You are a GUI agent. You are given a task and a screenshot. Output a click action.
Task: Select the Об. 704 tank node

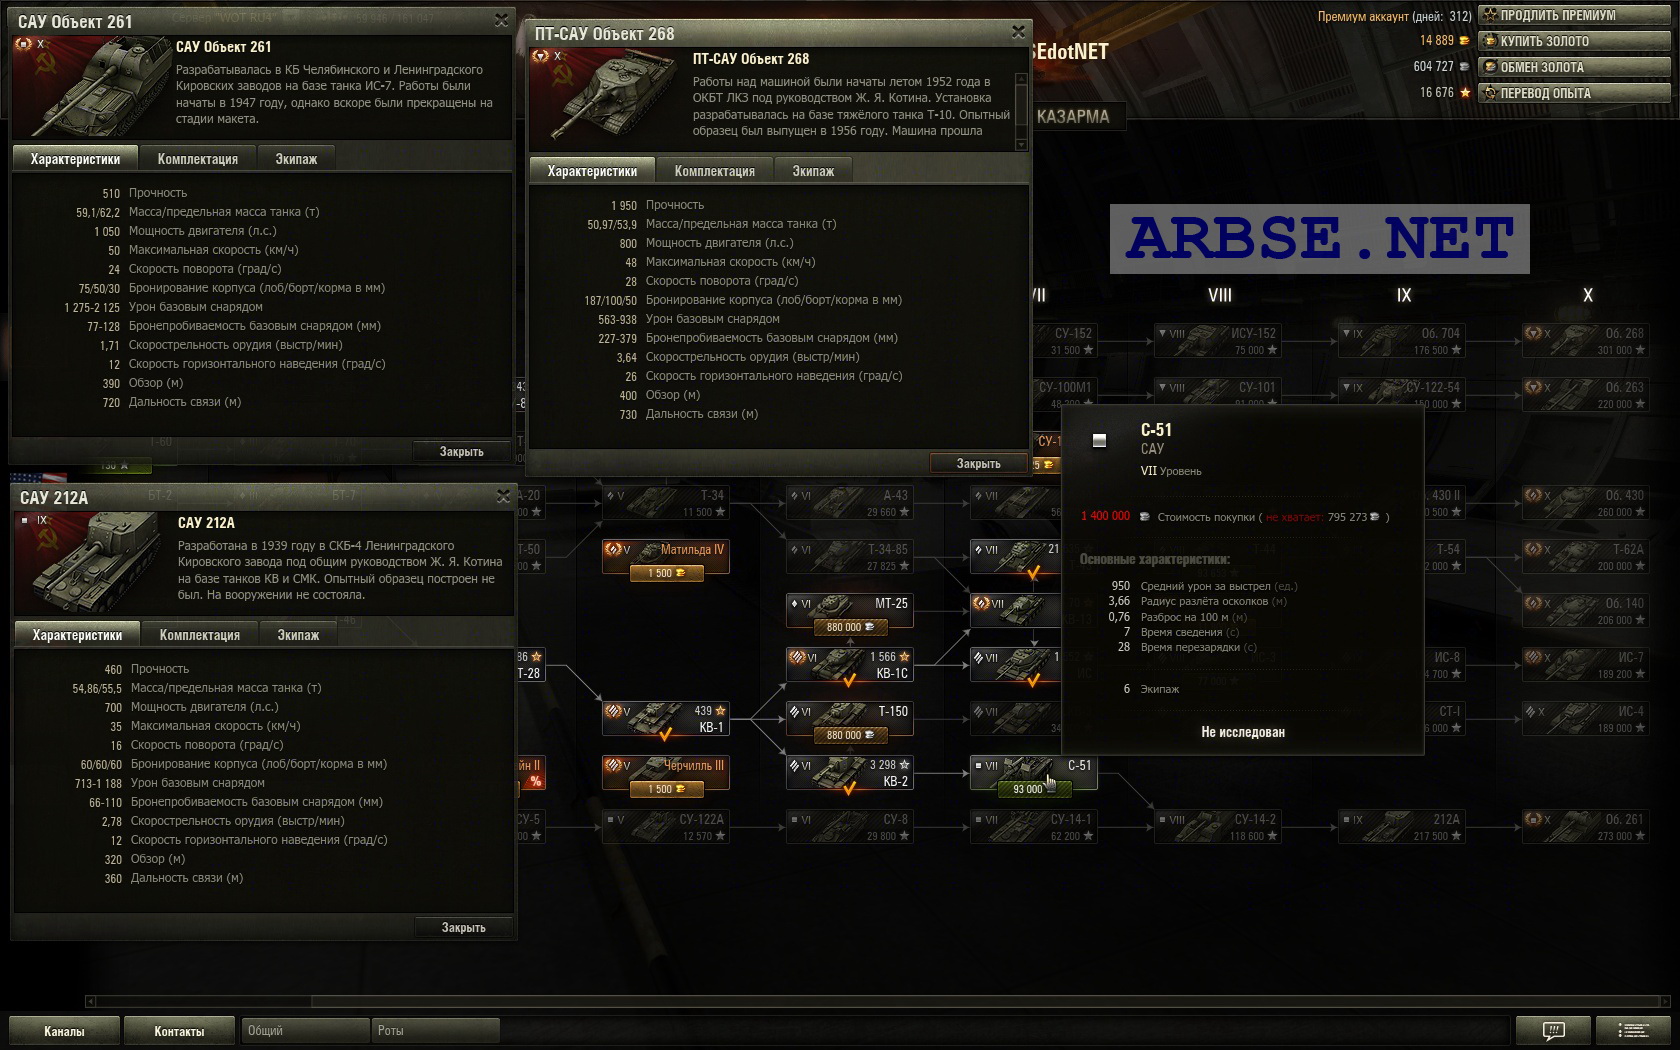click(x=1402, y=341)
